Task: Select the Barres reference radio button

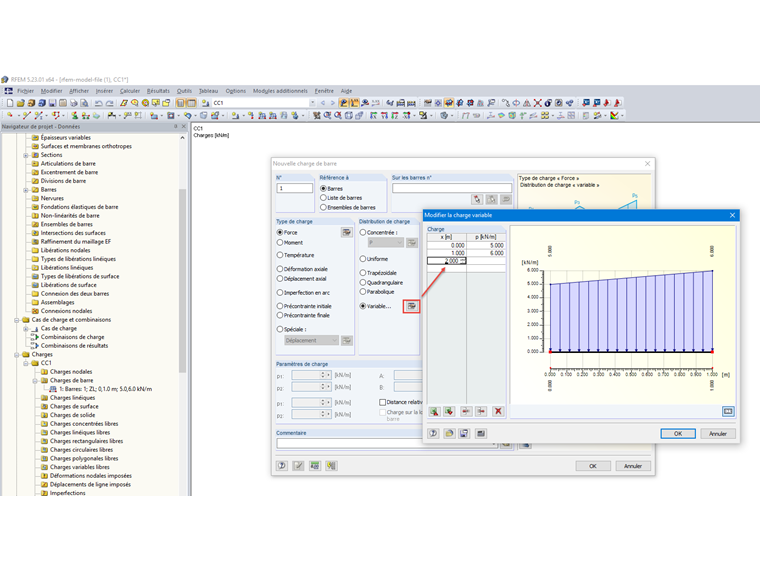Action: [x=323, y=189]
